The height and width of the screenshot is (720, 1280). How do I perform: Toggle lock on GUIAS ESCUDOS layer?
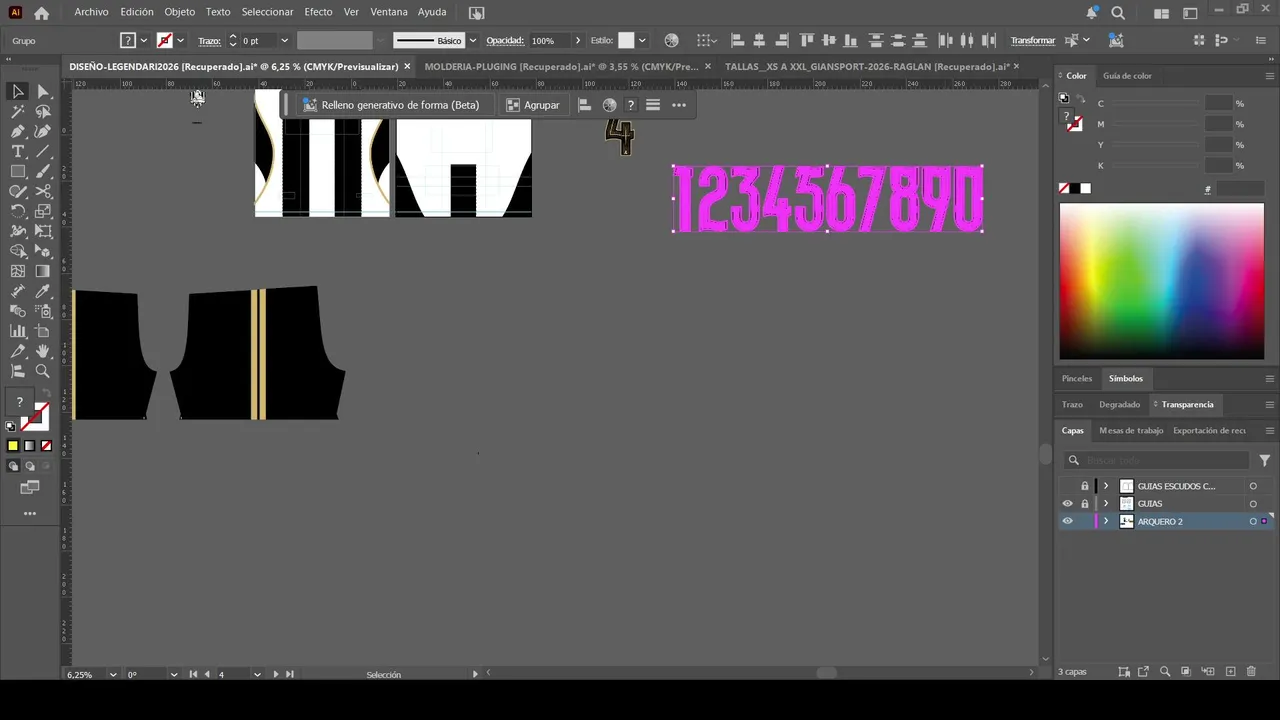coord(1084,486)
